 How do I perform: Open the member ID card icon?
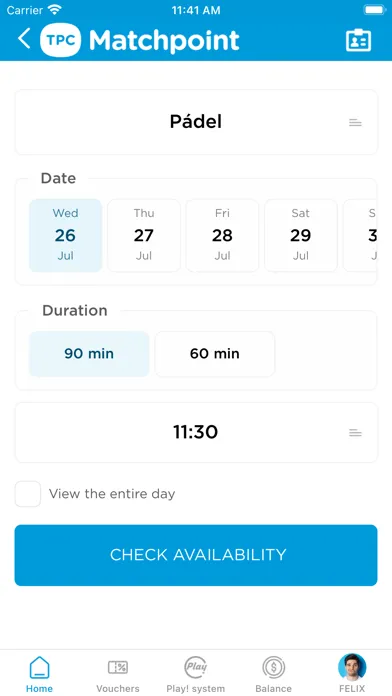point(358,40)
